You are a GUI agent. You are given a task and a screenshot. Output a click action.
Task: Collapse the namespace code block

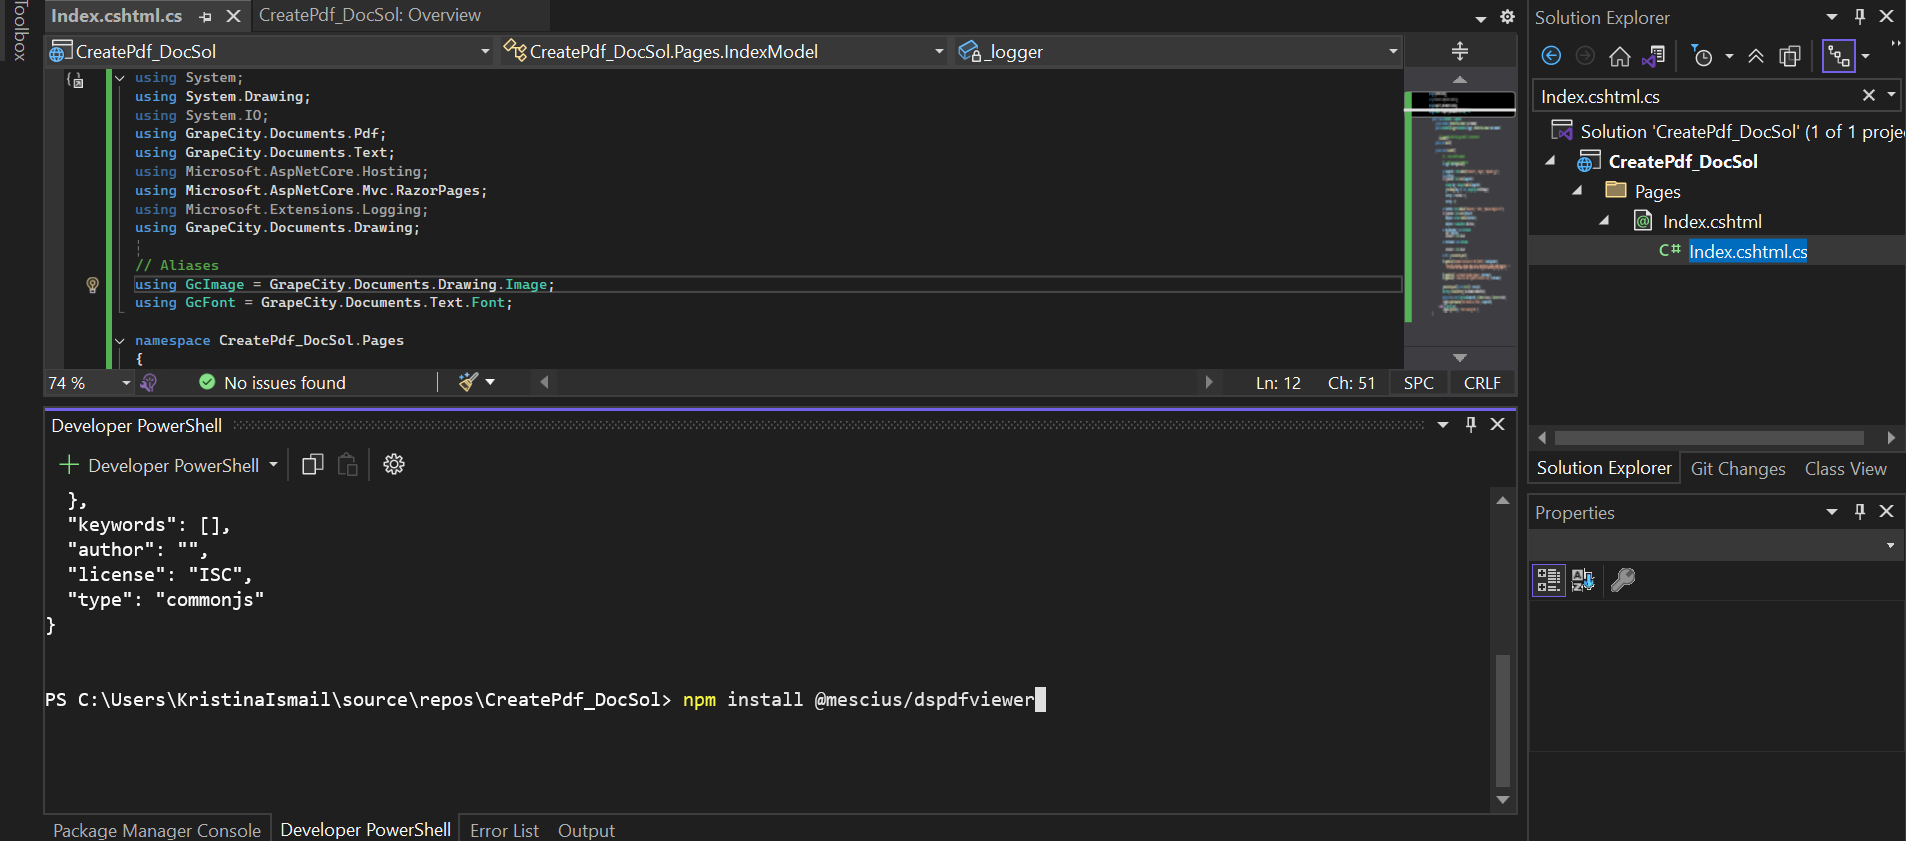120,340
